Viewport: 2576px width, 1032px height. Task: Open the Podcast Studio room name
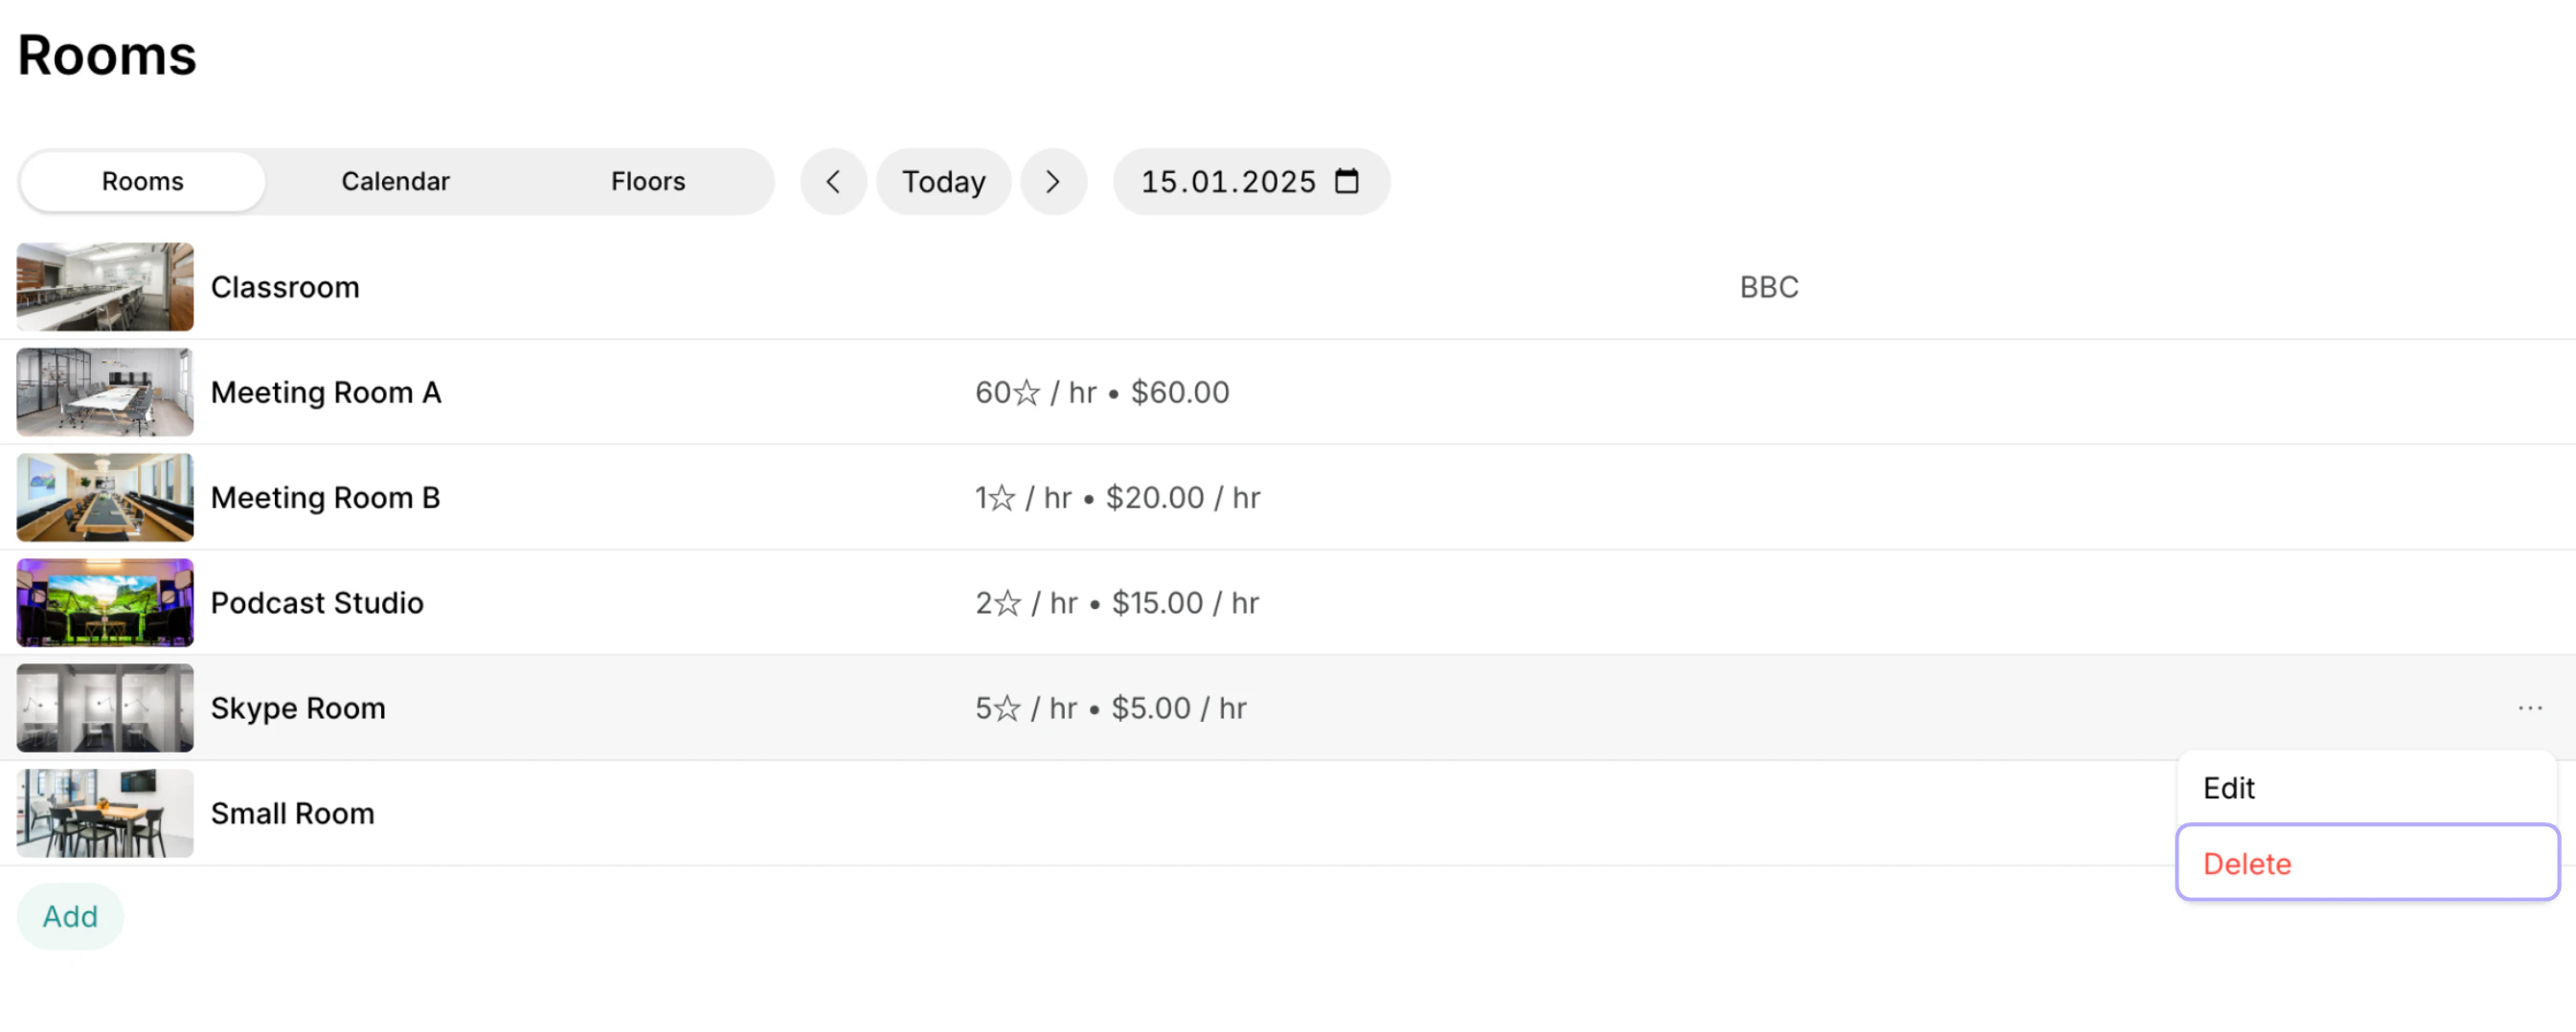coord(317,603)
